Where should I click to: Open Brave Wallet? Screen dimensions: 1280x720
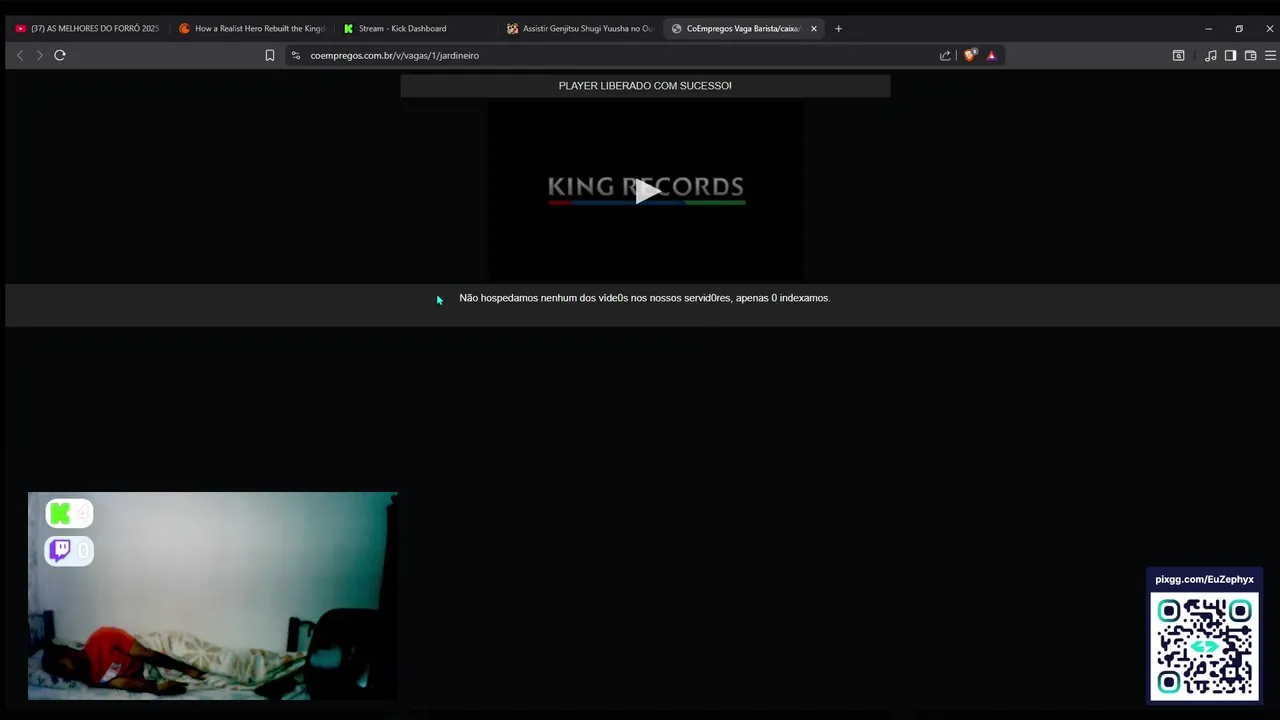pyautogui.click(x=1250, y=55)
